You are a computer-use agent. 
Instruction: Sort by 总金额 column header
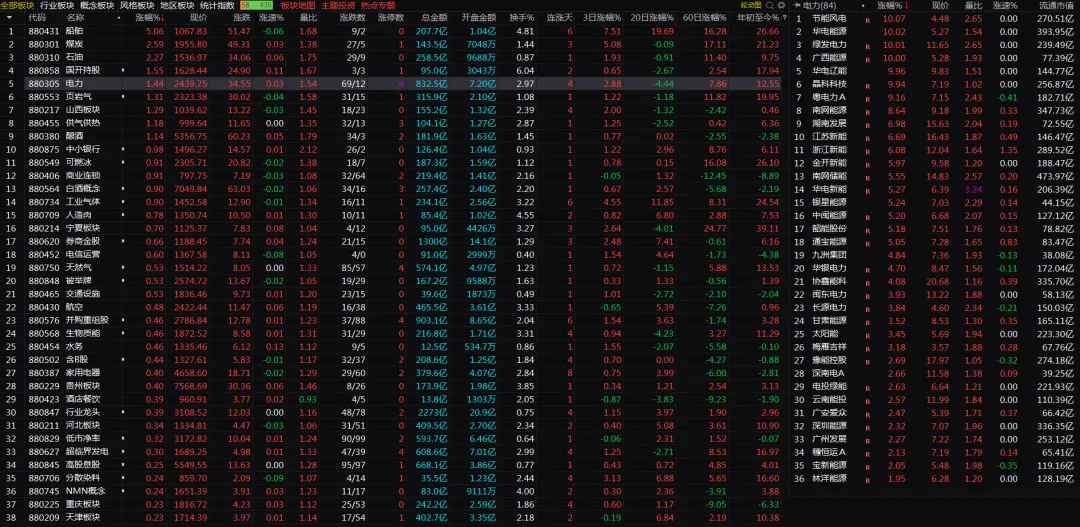pos(435,17)
